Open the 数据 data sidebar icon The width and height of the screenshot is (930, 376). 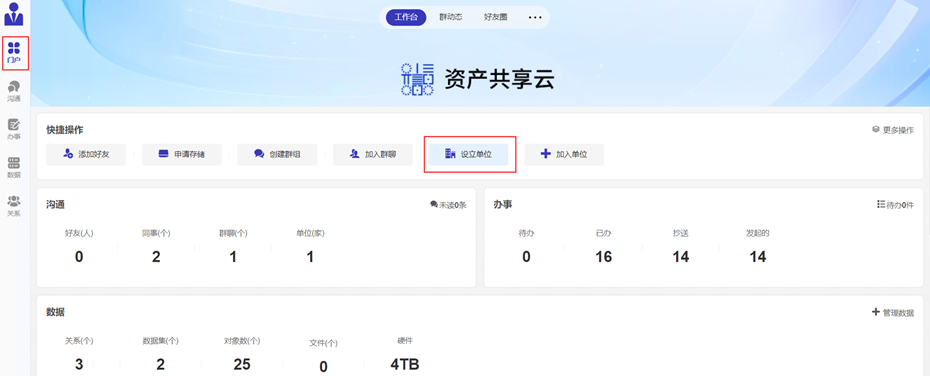pyautogui.click(x=14, y=167)
